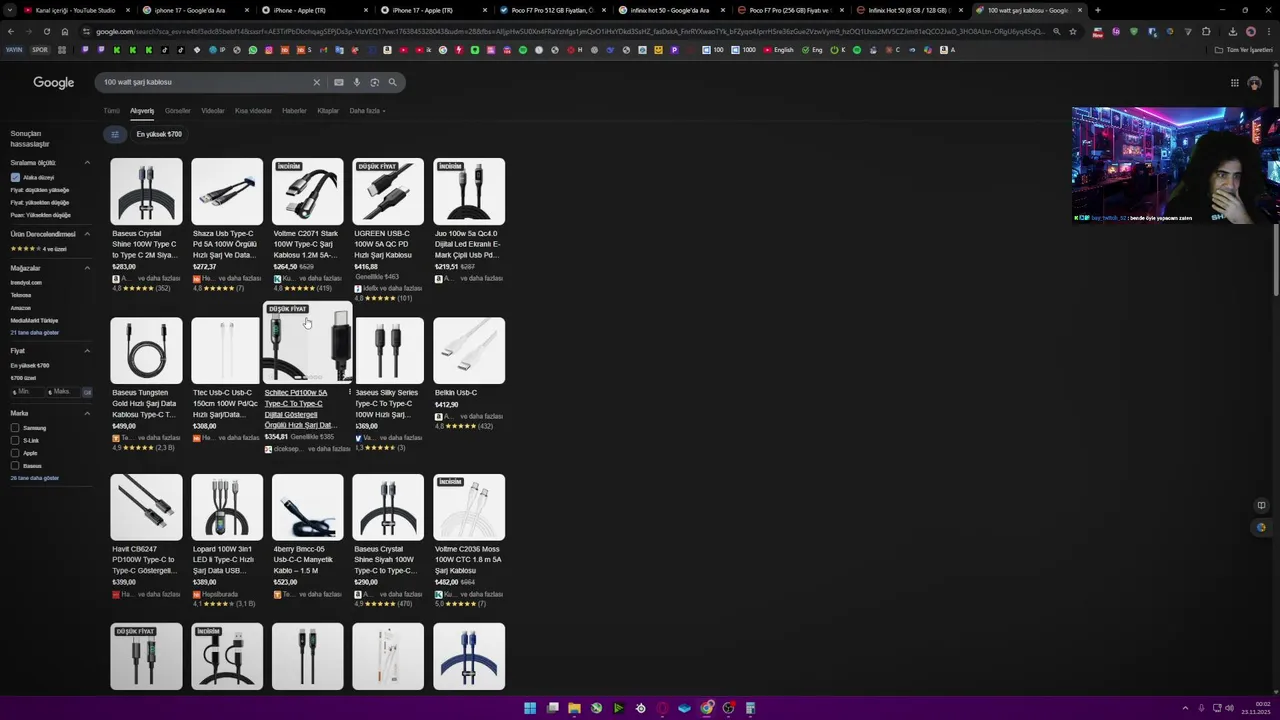The width and height of the screenshot is (1280, 720).
Task: Filter by trendyol.com store
Action: click(x=26, y=283)
